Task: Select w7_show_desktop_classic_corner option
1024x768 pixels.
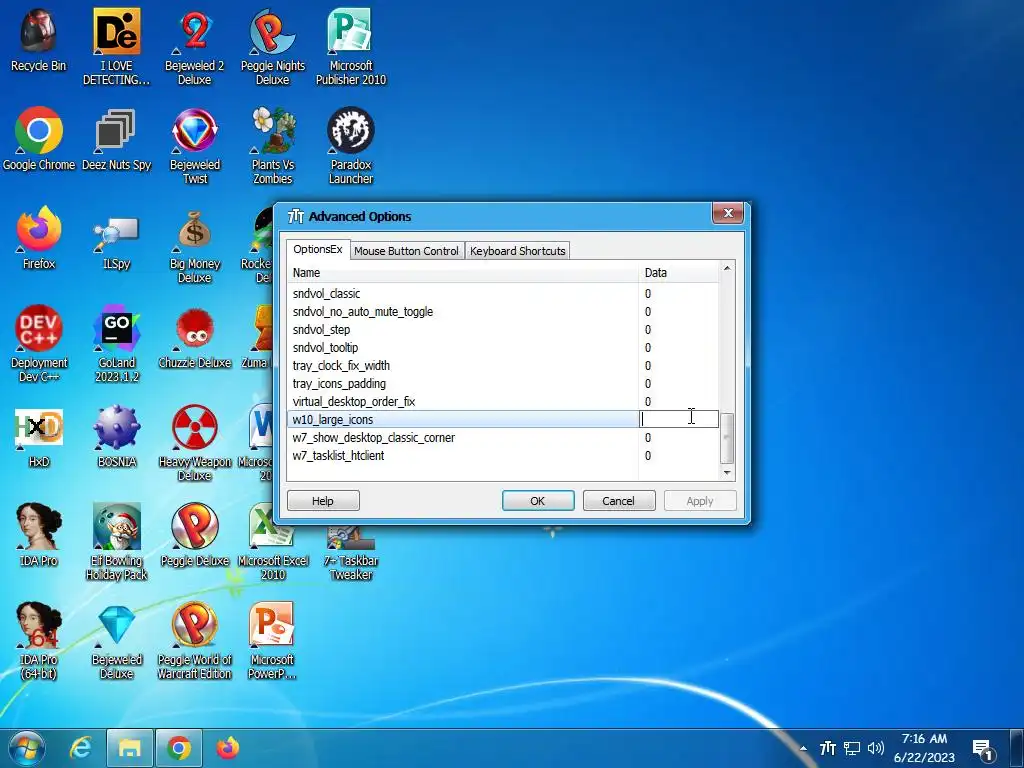Action: tap(502, 438)
